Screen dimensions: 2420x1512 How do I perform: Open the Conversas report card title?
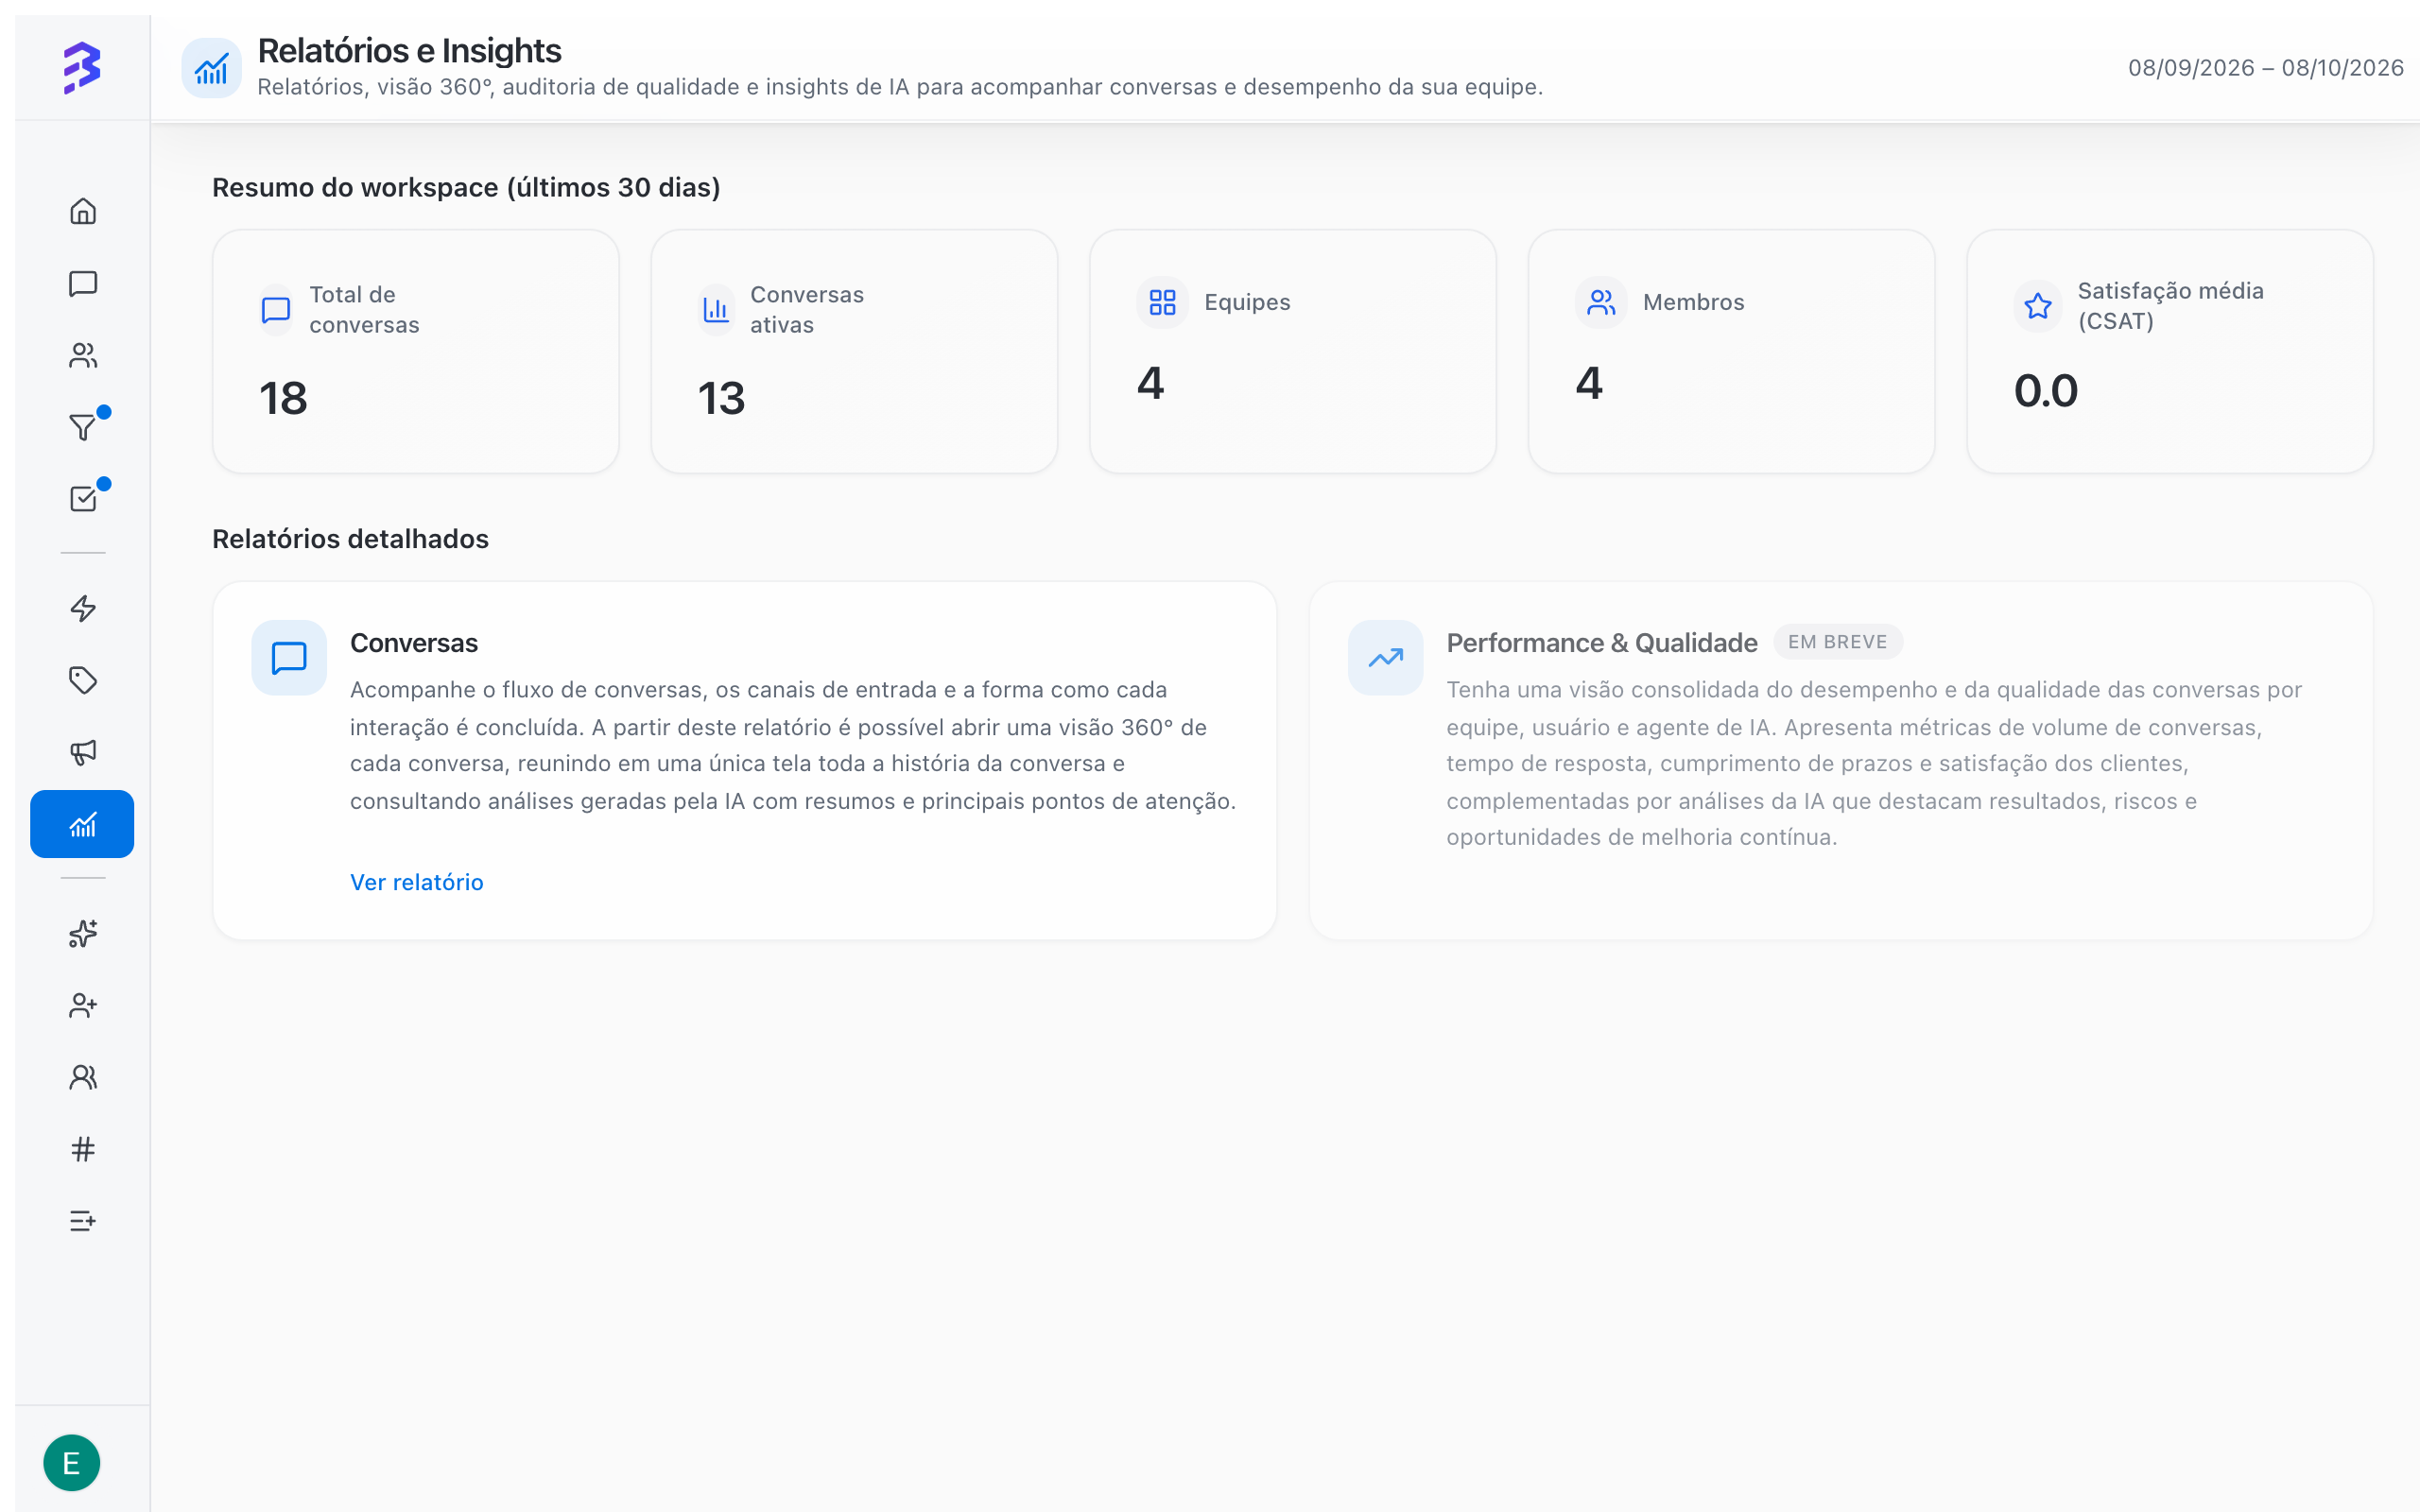(x=414, y=643)
